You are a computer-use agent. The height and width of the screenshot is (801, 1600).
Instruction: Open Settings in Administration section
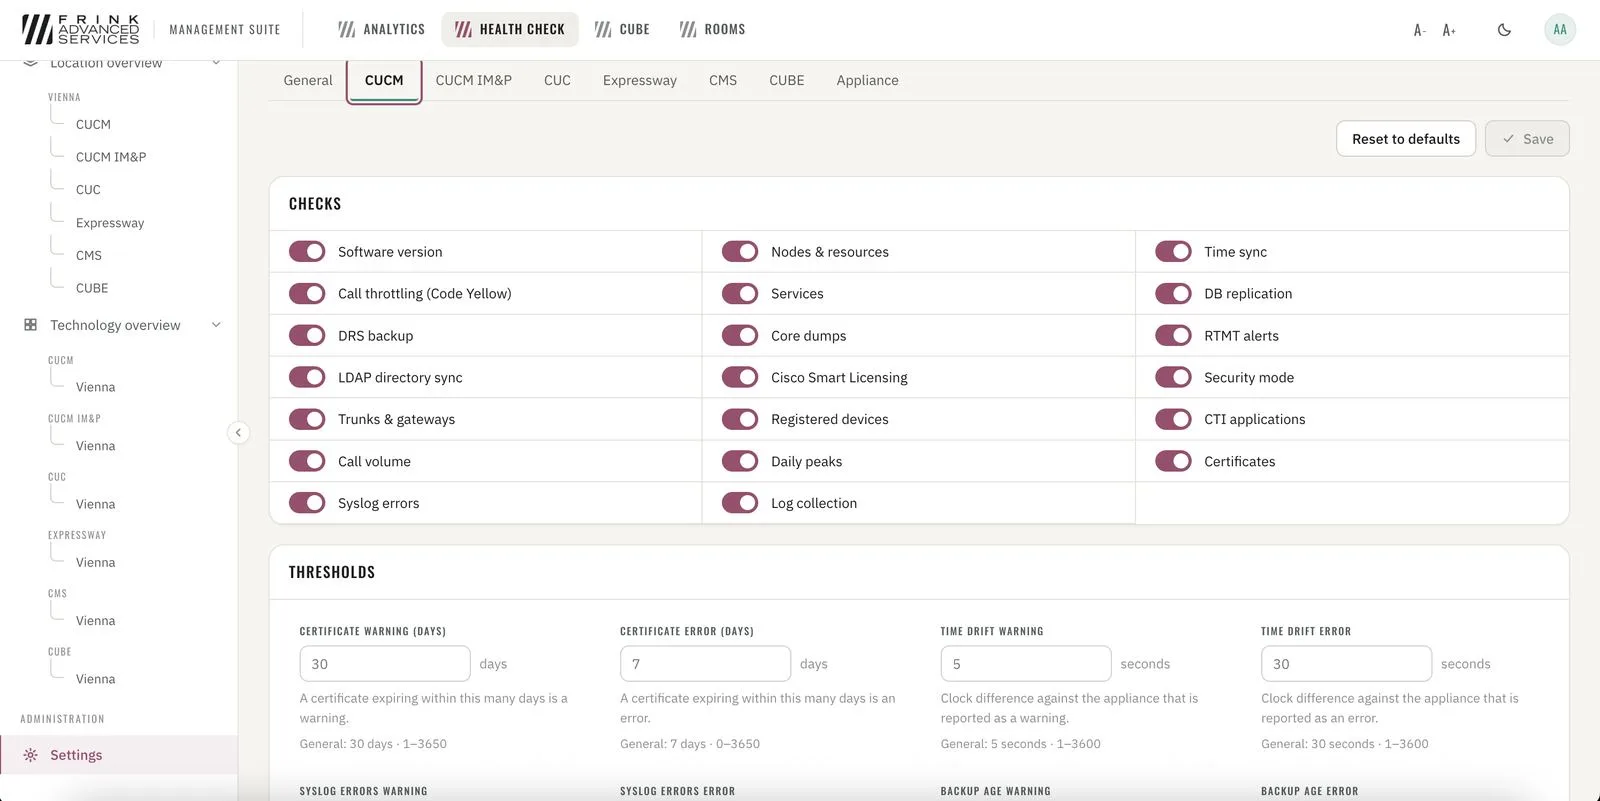coord(119,755)
